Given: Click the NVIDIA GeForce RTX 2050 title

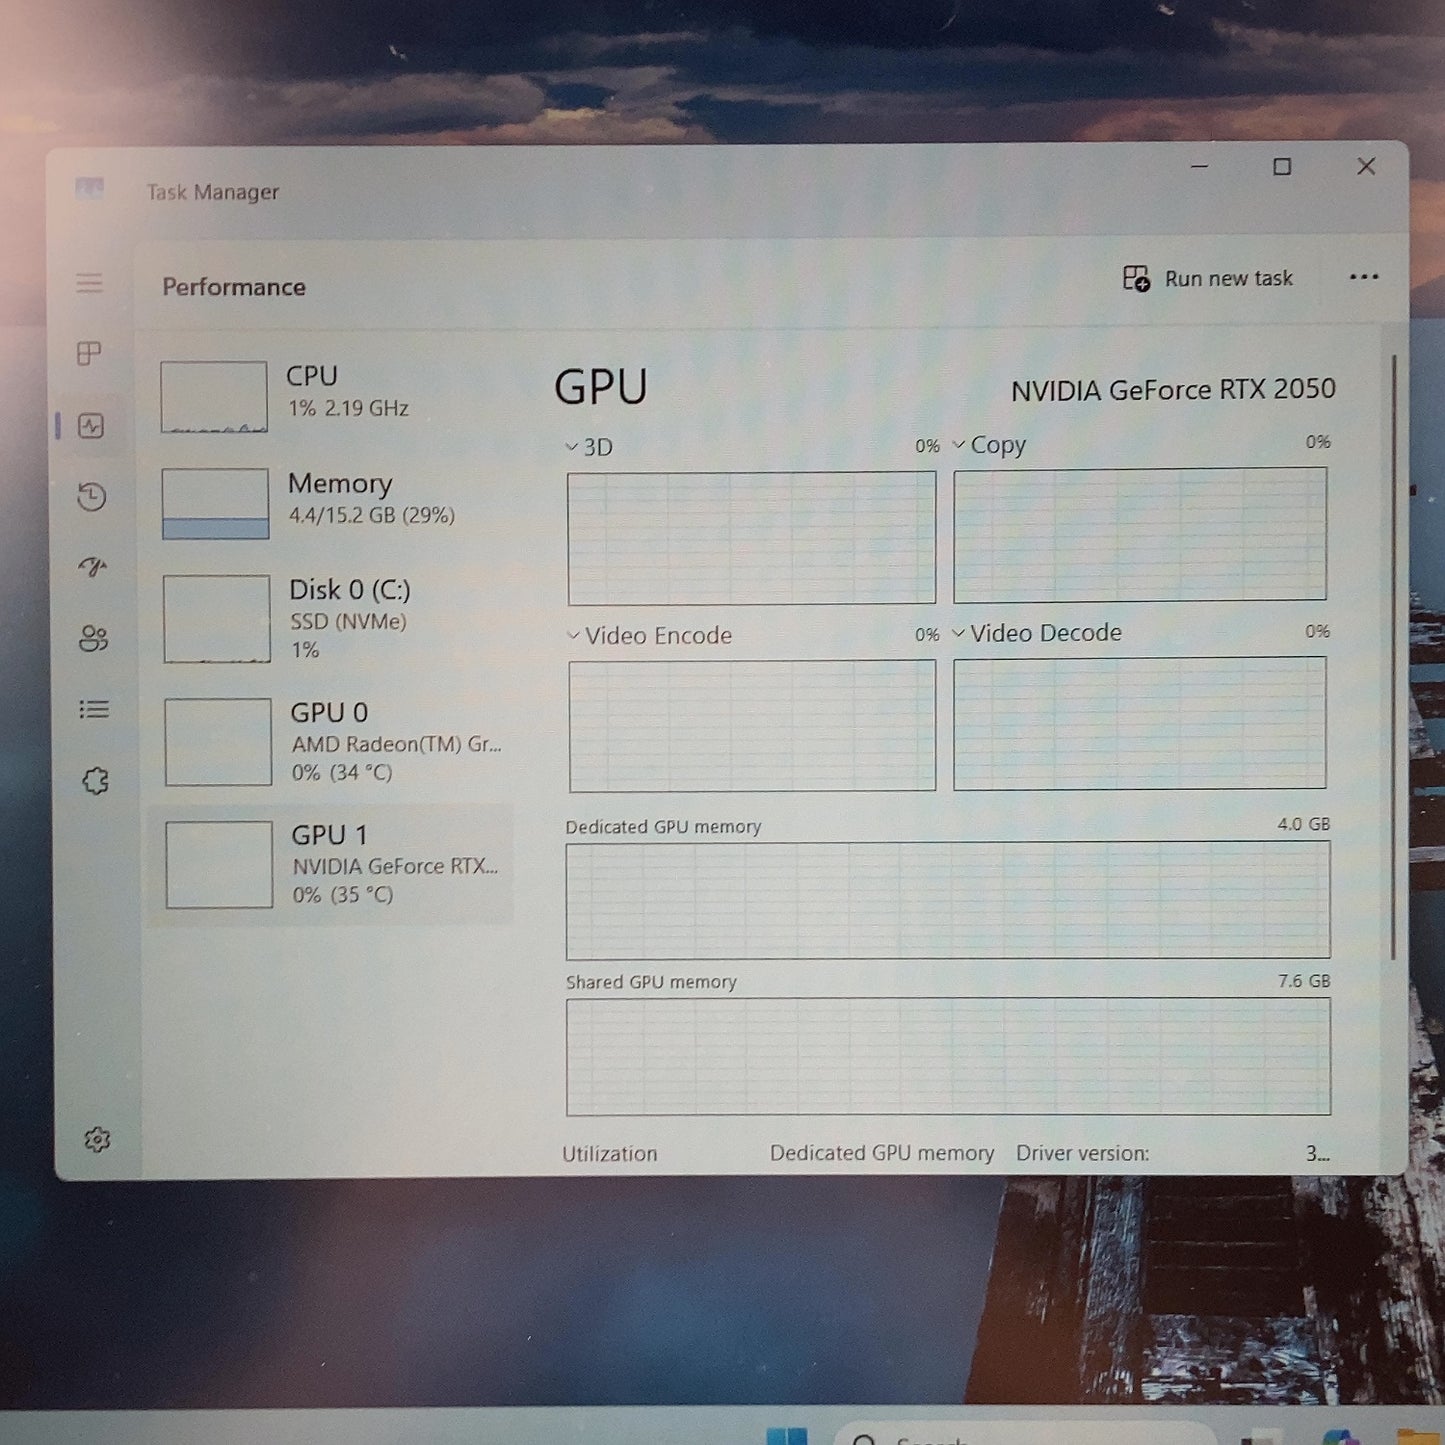Looking at the screenshot, I should [1173, 389].
